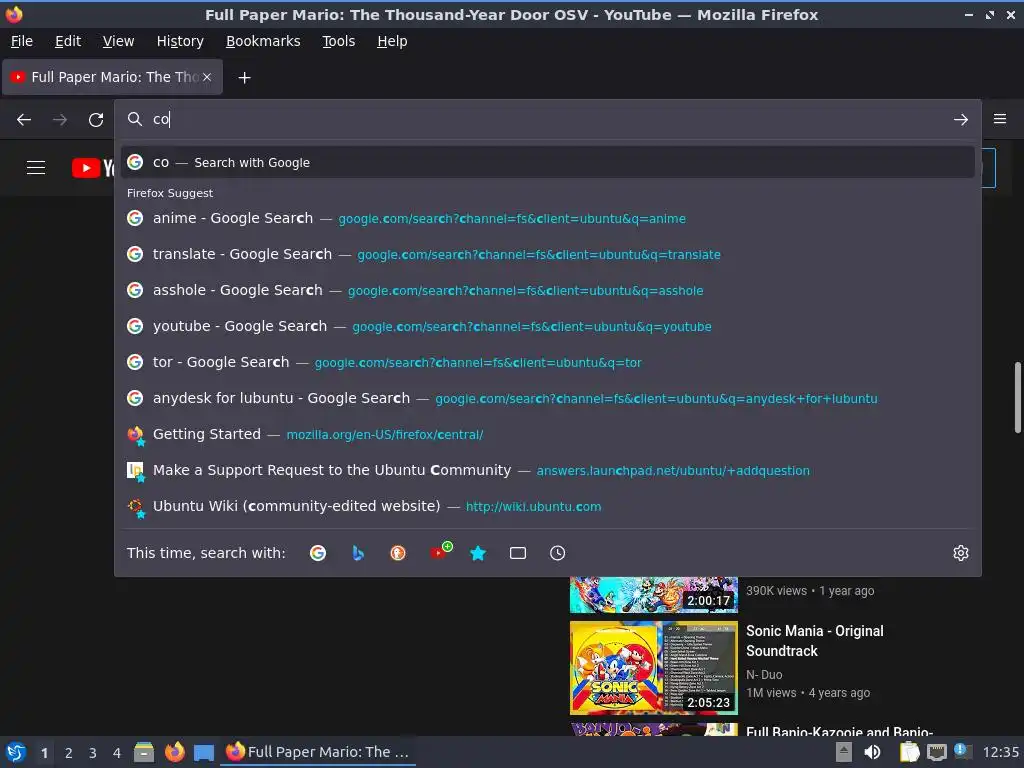
Task: Switch to virtual desktop 1
Action: [44, 753]
